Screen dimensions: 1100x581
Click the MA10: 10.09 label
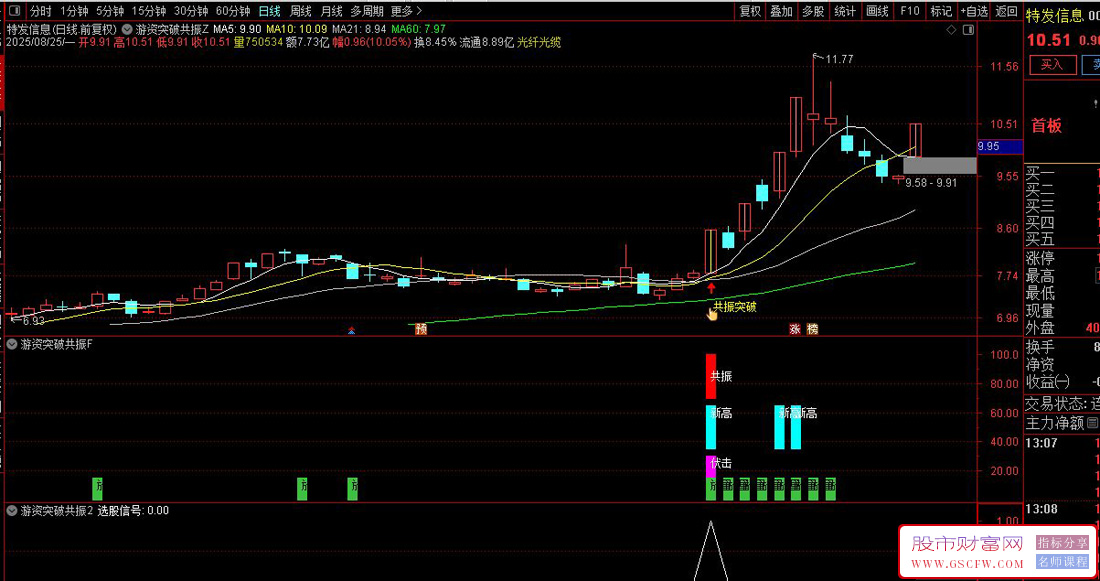[x=297, y=29]
